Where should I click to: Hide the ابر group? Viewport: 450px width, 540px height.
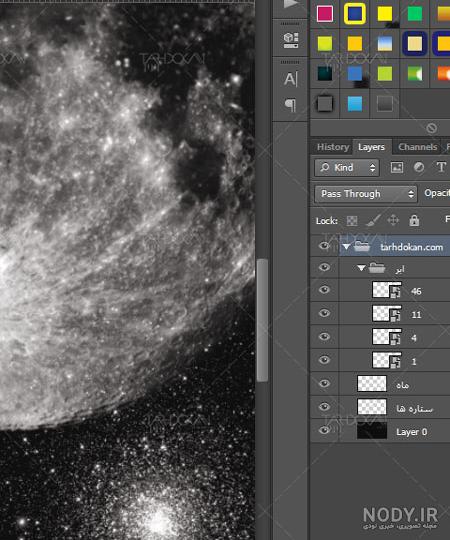coord(324,268)
